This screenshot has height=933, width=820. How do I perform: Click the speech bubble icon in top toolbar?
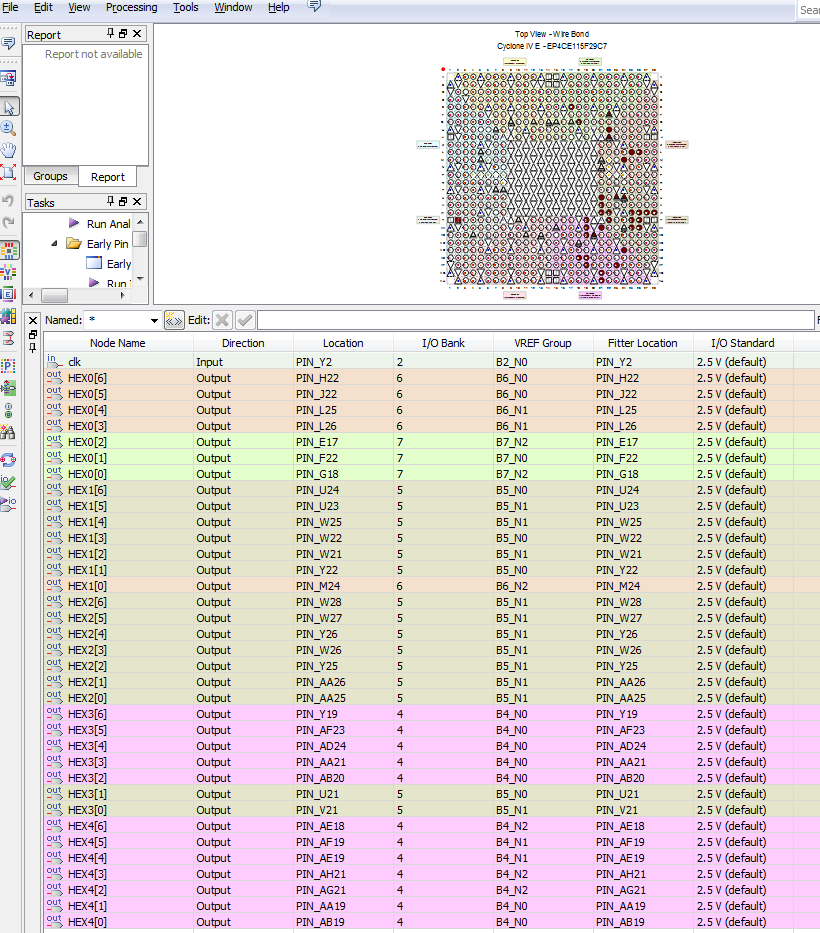point(314,7)
